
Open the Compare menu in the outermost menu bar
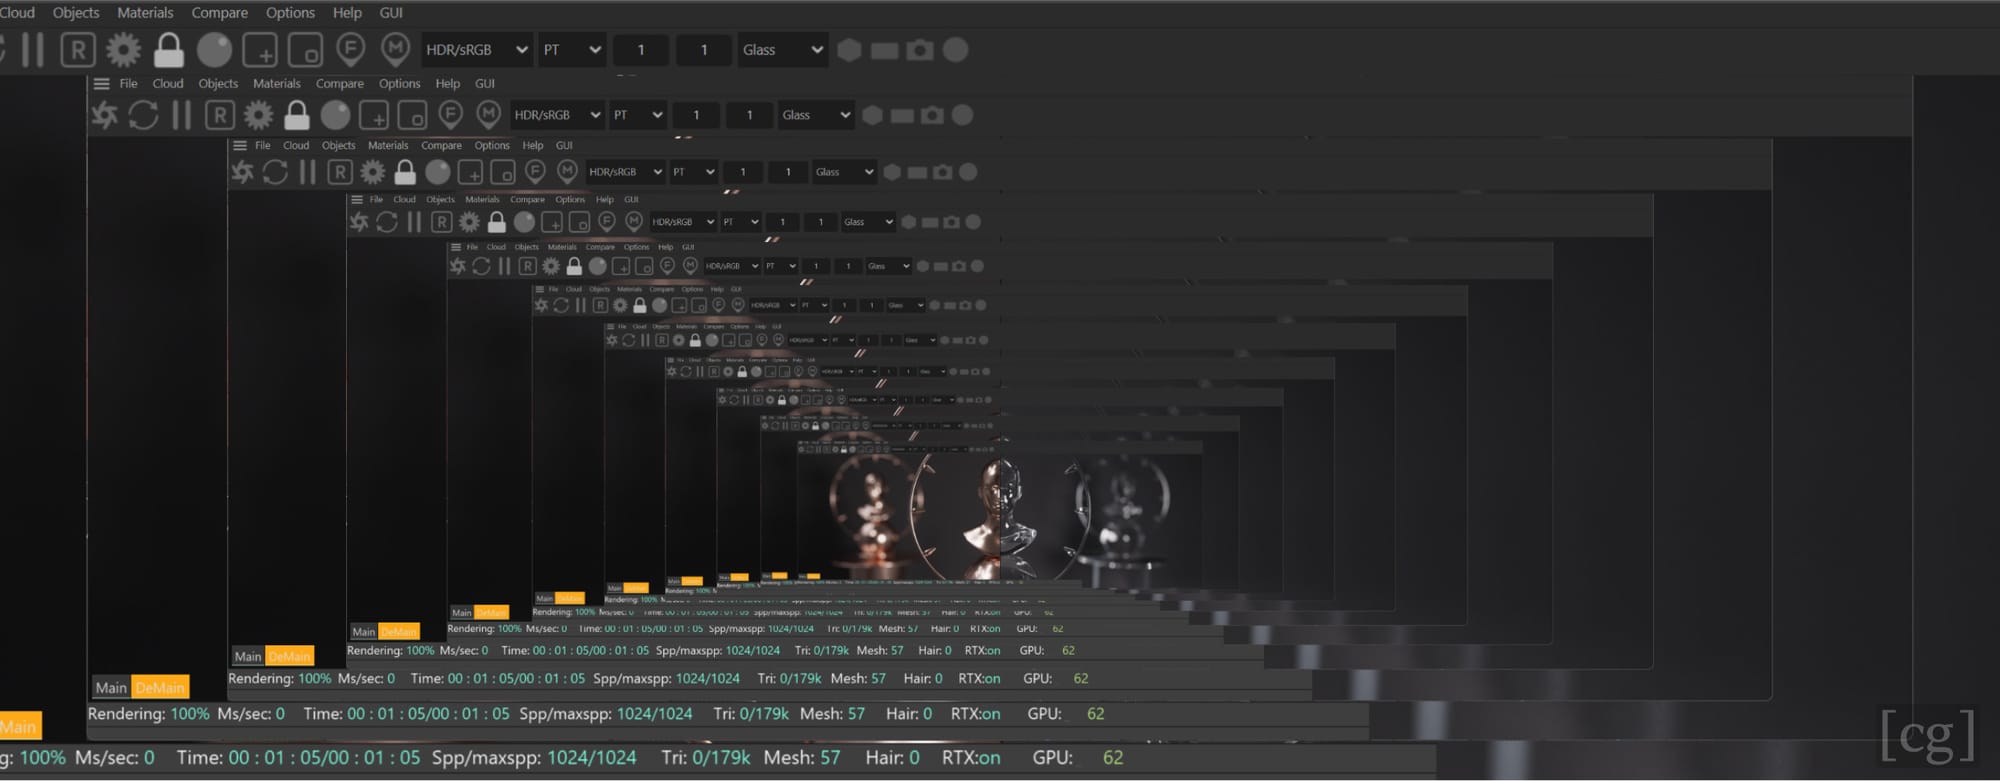219,12
